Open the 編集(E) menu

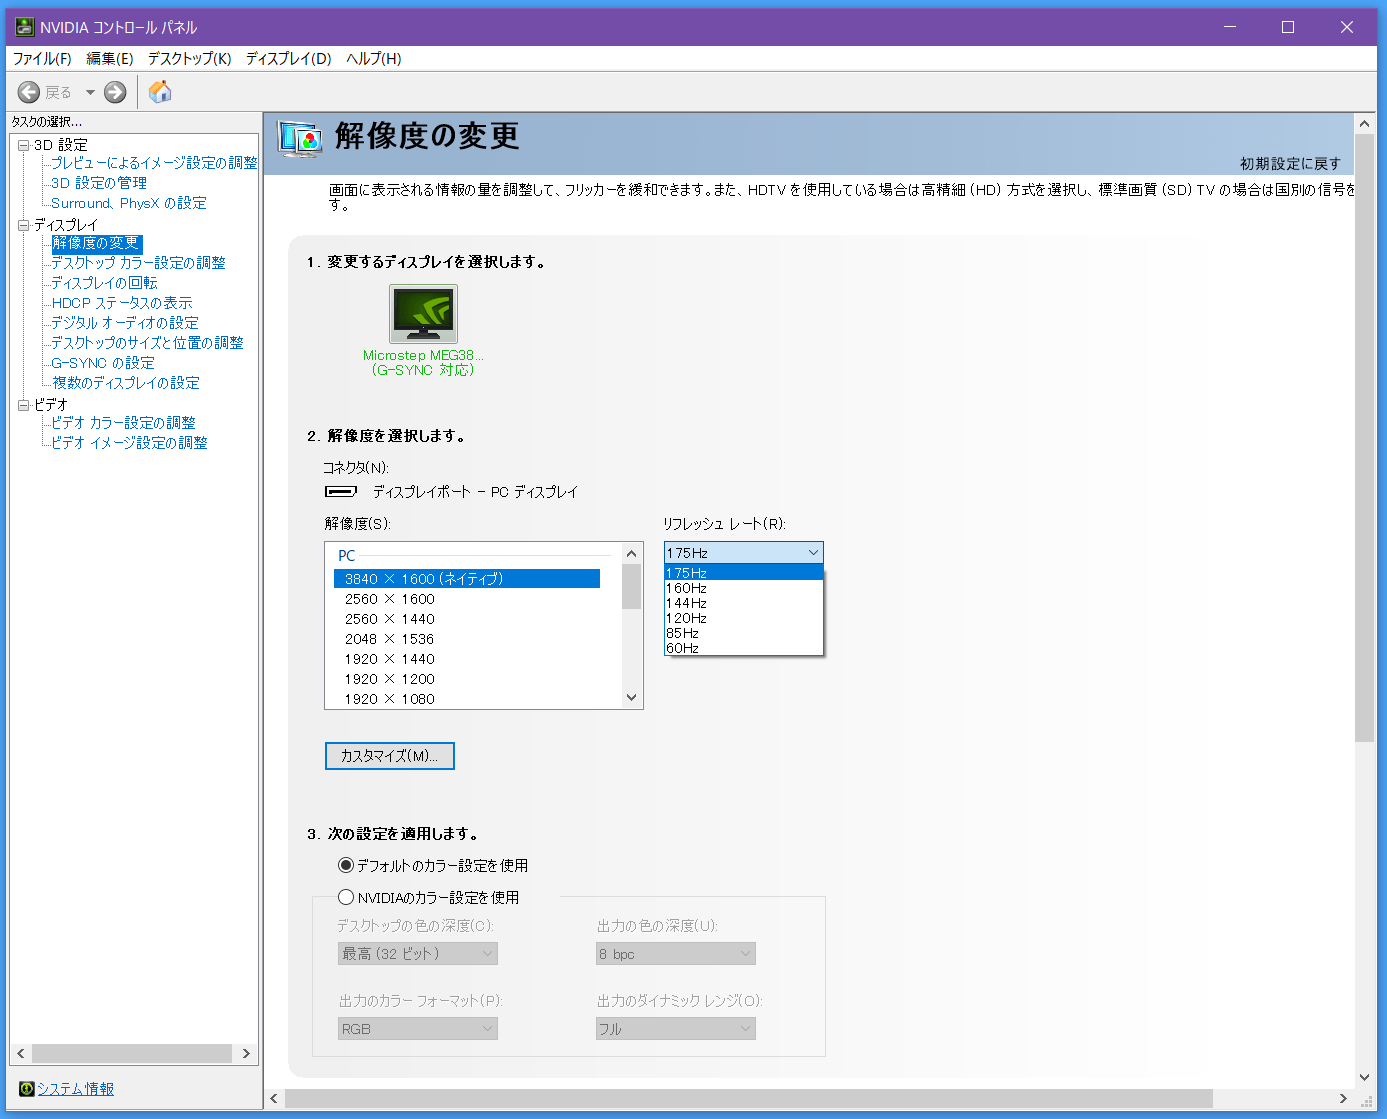110,59
